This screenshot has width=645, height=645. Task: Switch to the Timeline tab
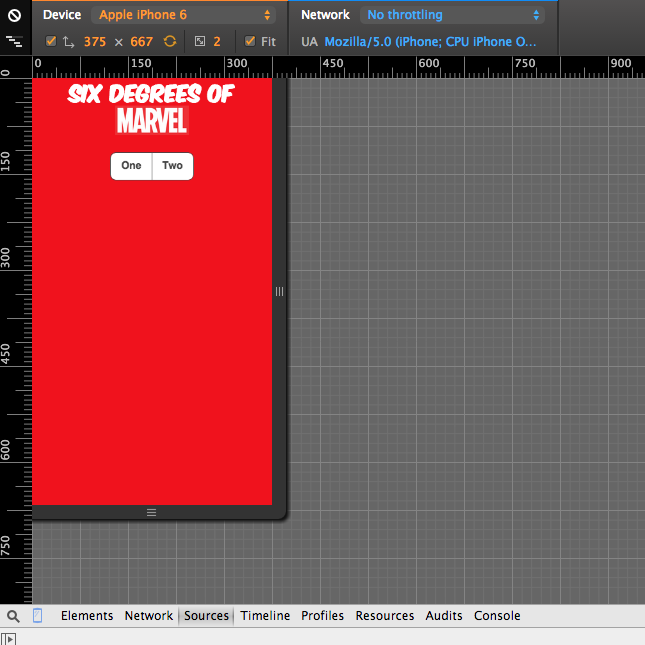point(265,616)
